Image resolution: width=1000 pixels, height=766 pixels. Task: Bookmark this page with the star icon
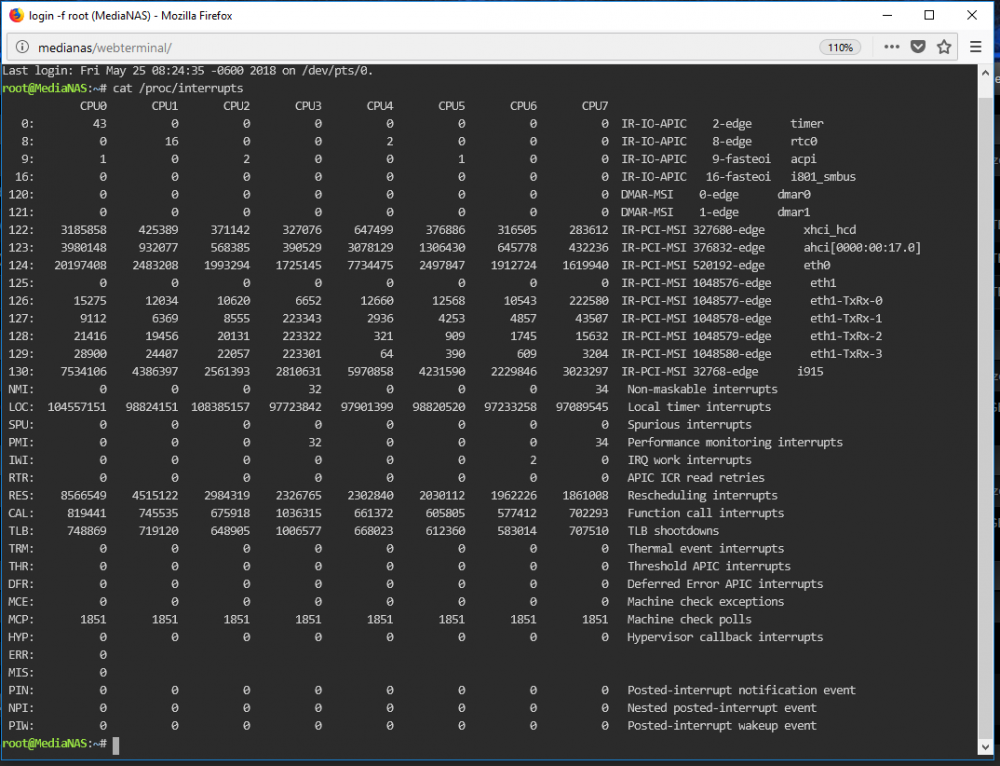pyautogui.click(x=944, y=47)
